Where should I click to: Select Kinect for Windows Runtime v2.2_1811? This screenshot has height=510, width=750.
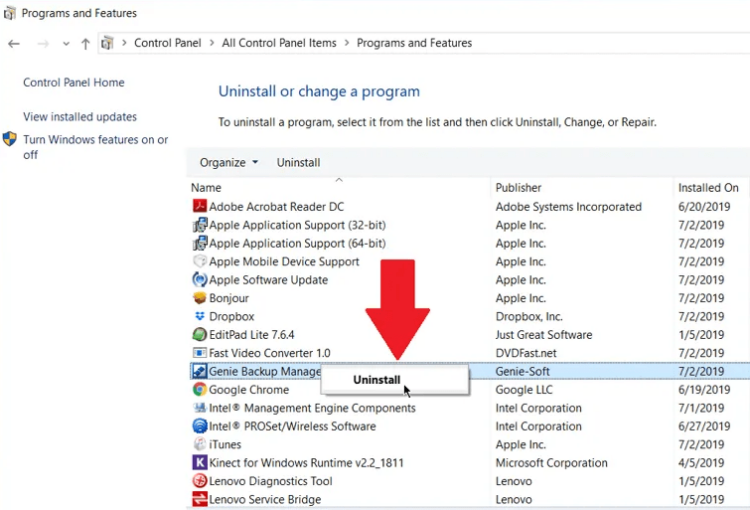click(306, 463)
